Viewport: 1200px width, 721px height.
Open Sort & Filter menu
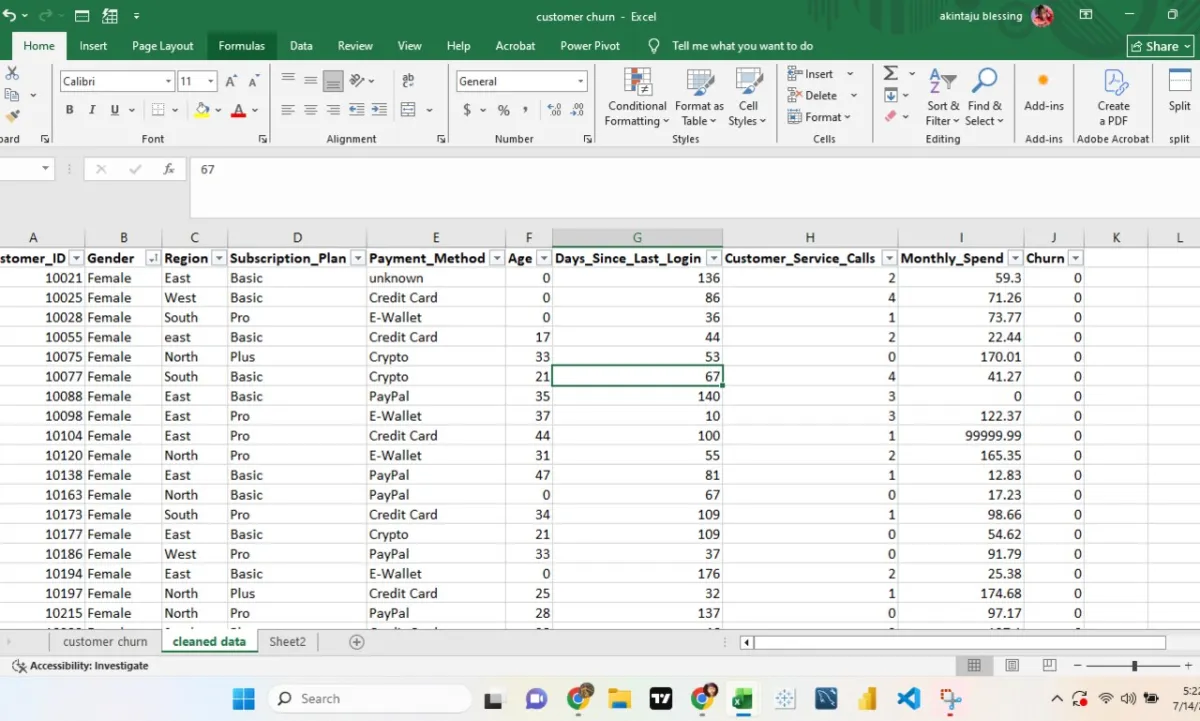[x=943, y=98]
